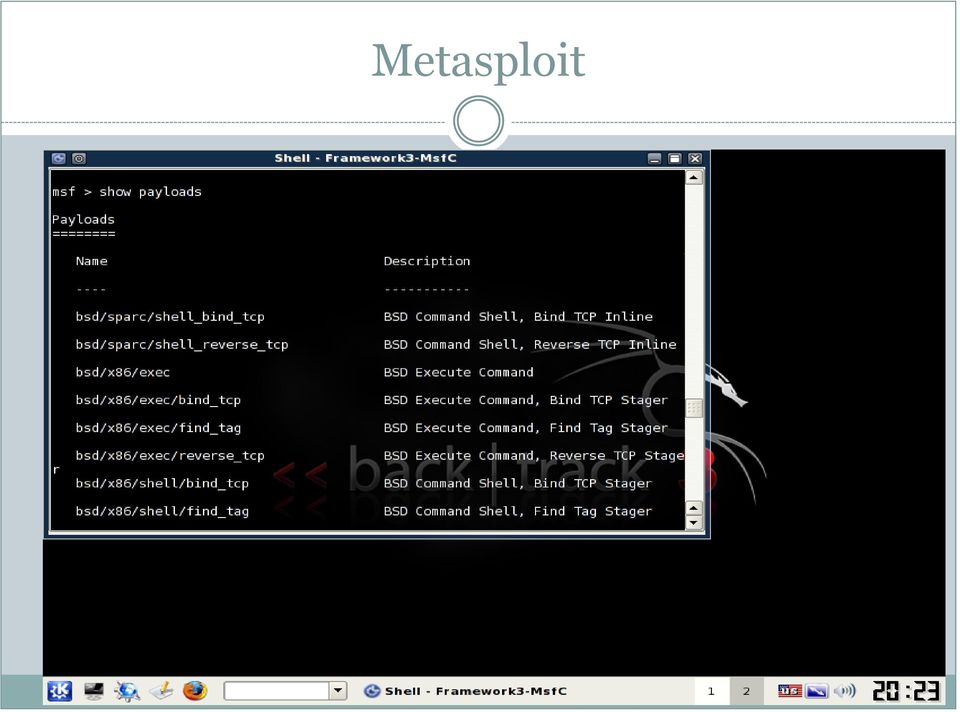Click the Shell - Framework3-MsfC window title bar
The image size is (960, 712).
[366, 158]
